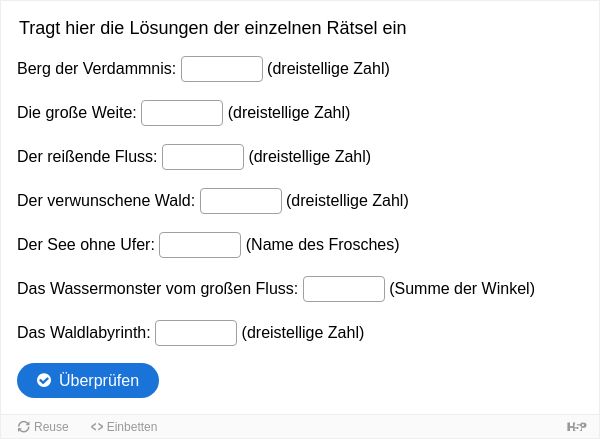Open the Einbetten embed link
The height and width of the screenshot is (439, 600).
click(x=124, y=426)
